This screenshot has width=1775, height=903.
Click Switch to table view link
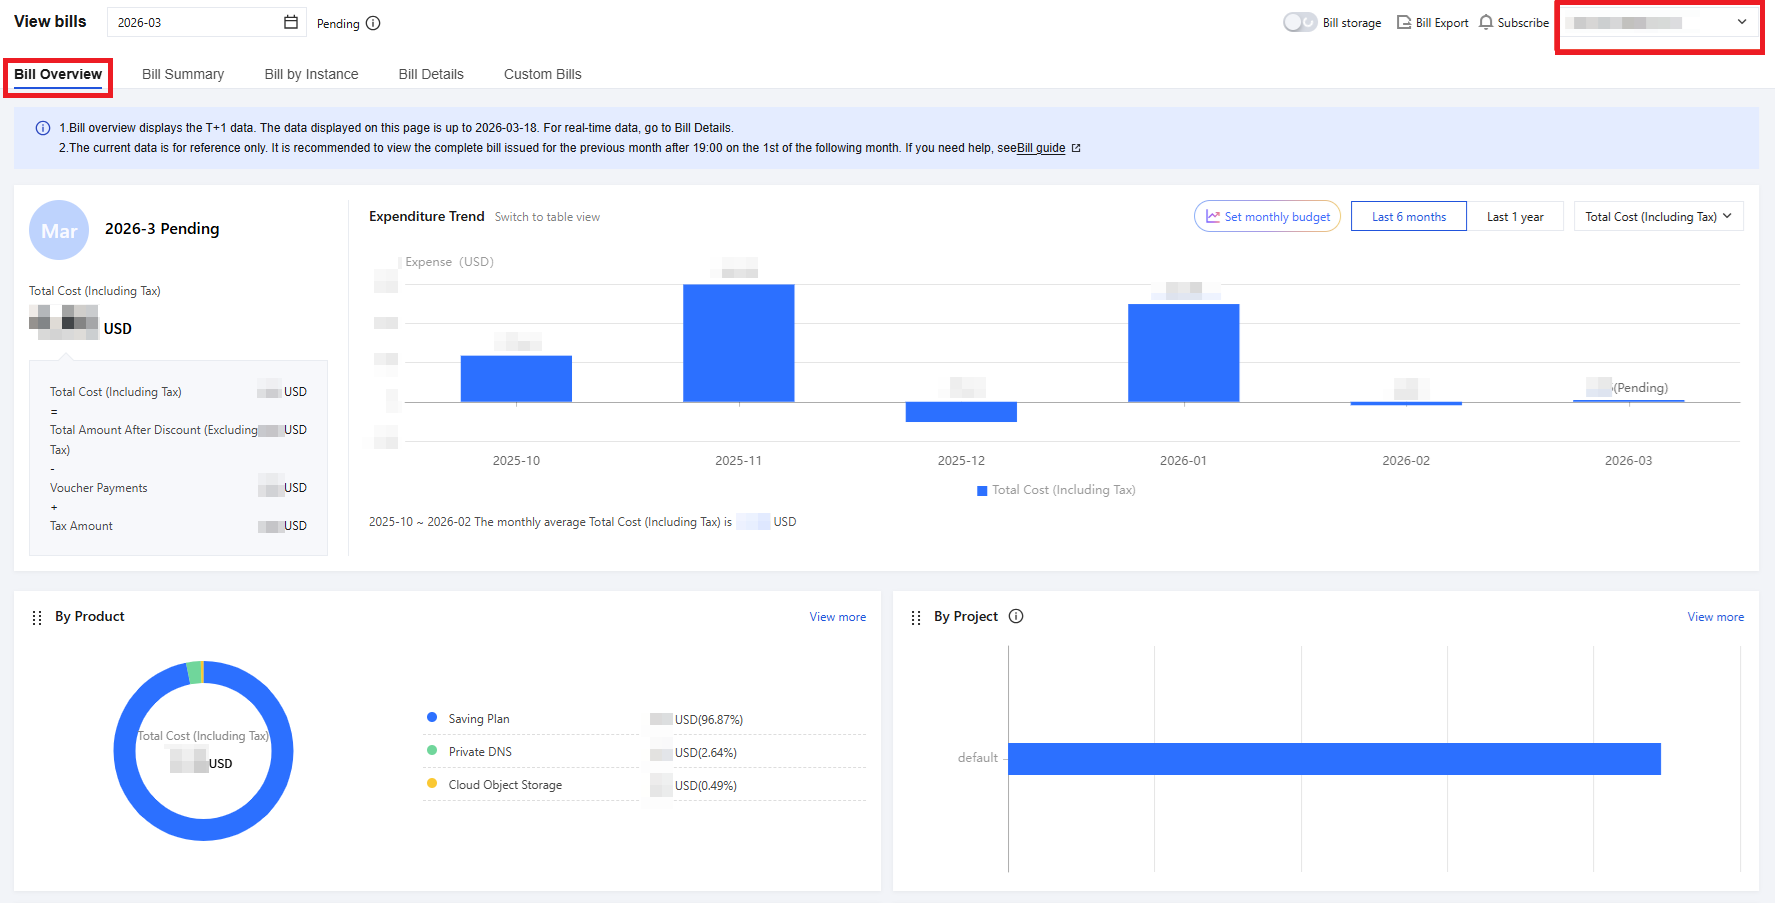tap(547, 217)
